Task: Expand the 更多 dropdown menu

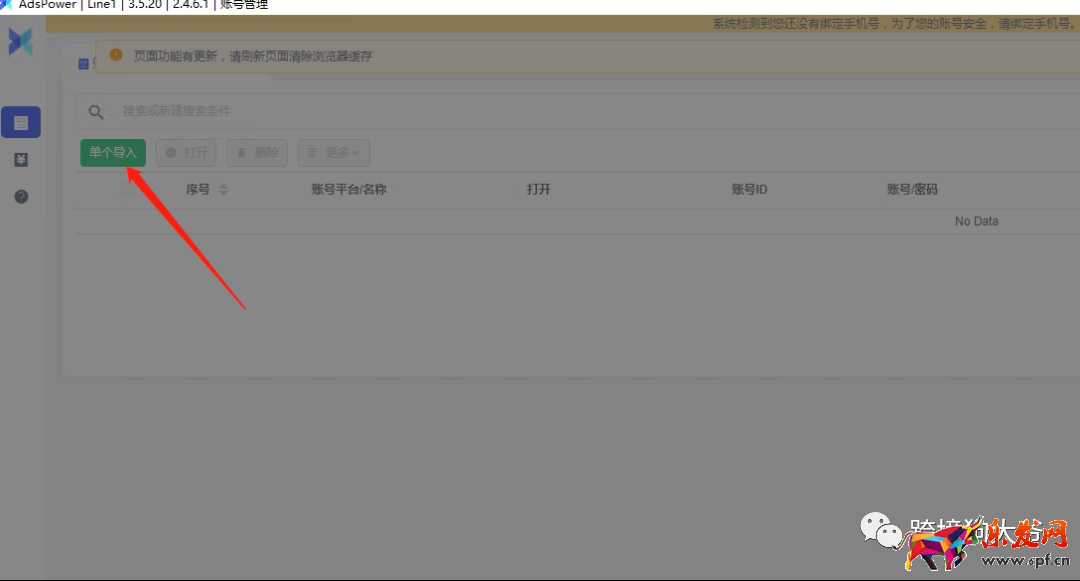Action: [x=334, y=153]
